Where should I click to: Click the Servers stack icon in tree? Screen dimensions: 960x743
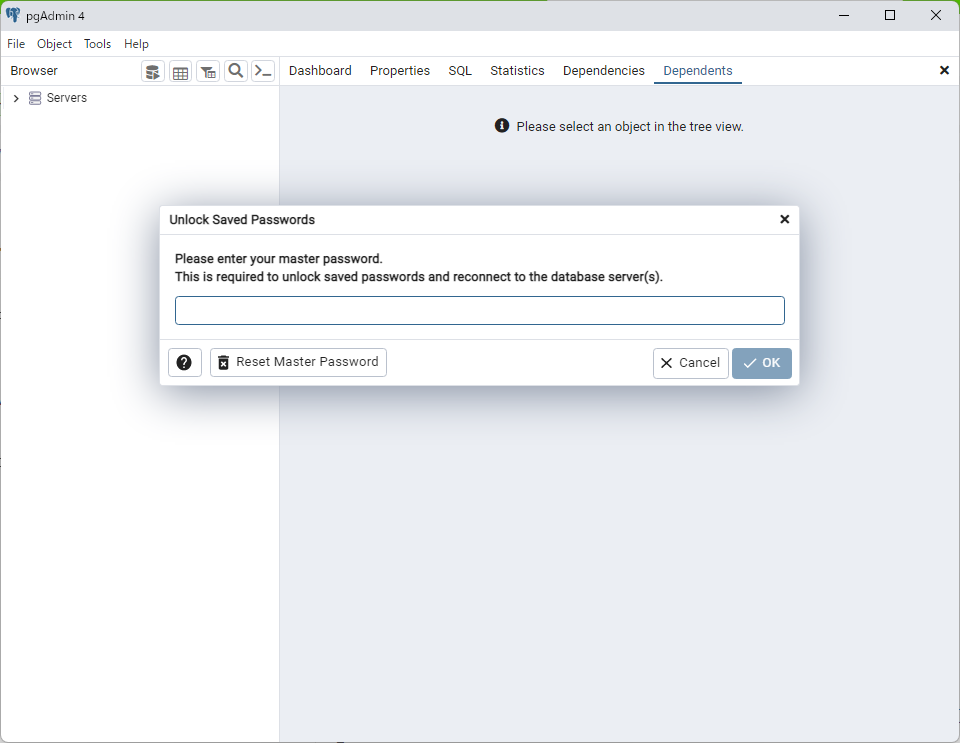36,98
